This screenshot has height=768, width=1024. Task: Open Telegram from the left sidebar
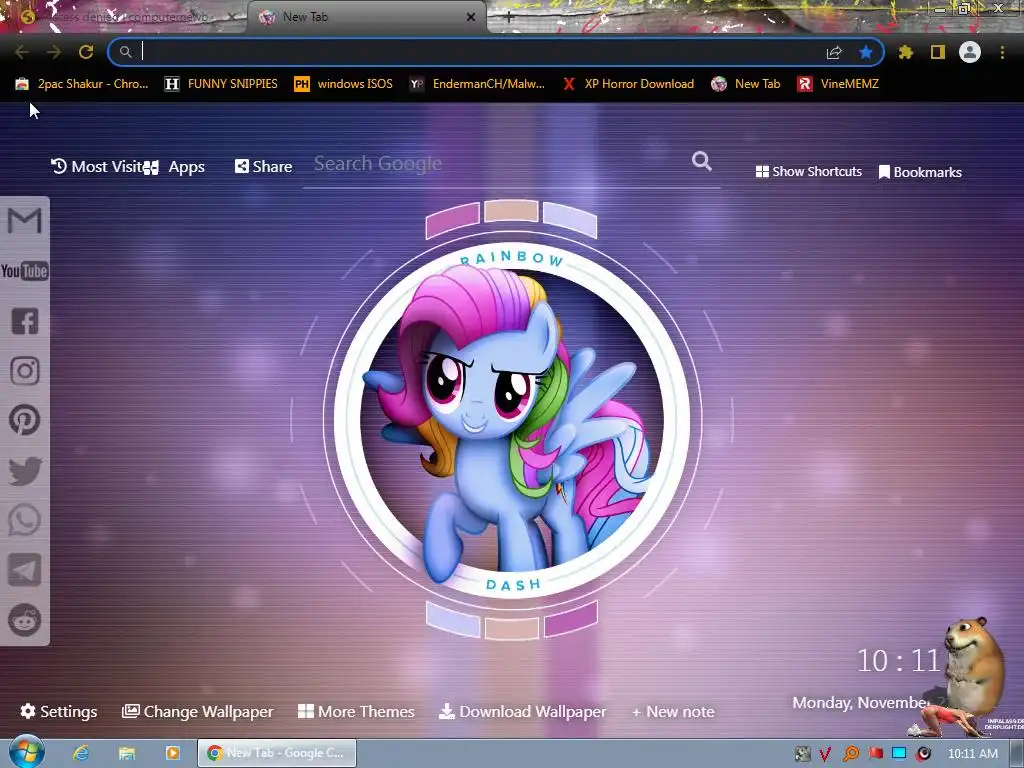pos(25,570)
